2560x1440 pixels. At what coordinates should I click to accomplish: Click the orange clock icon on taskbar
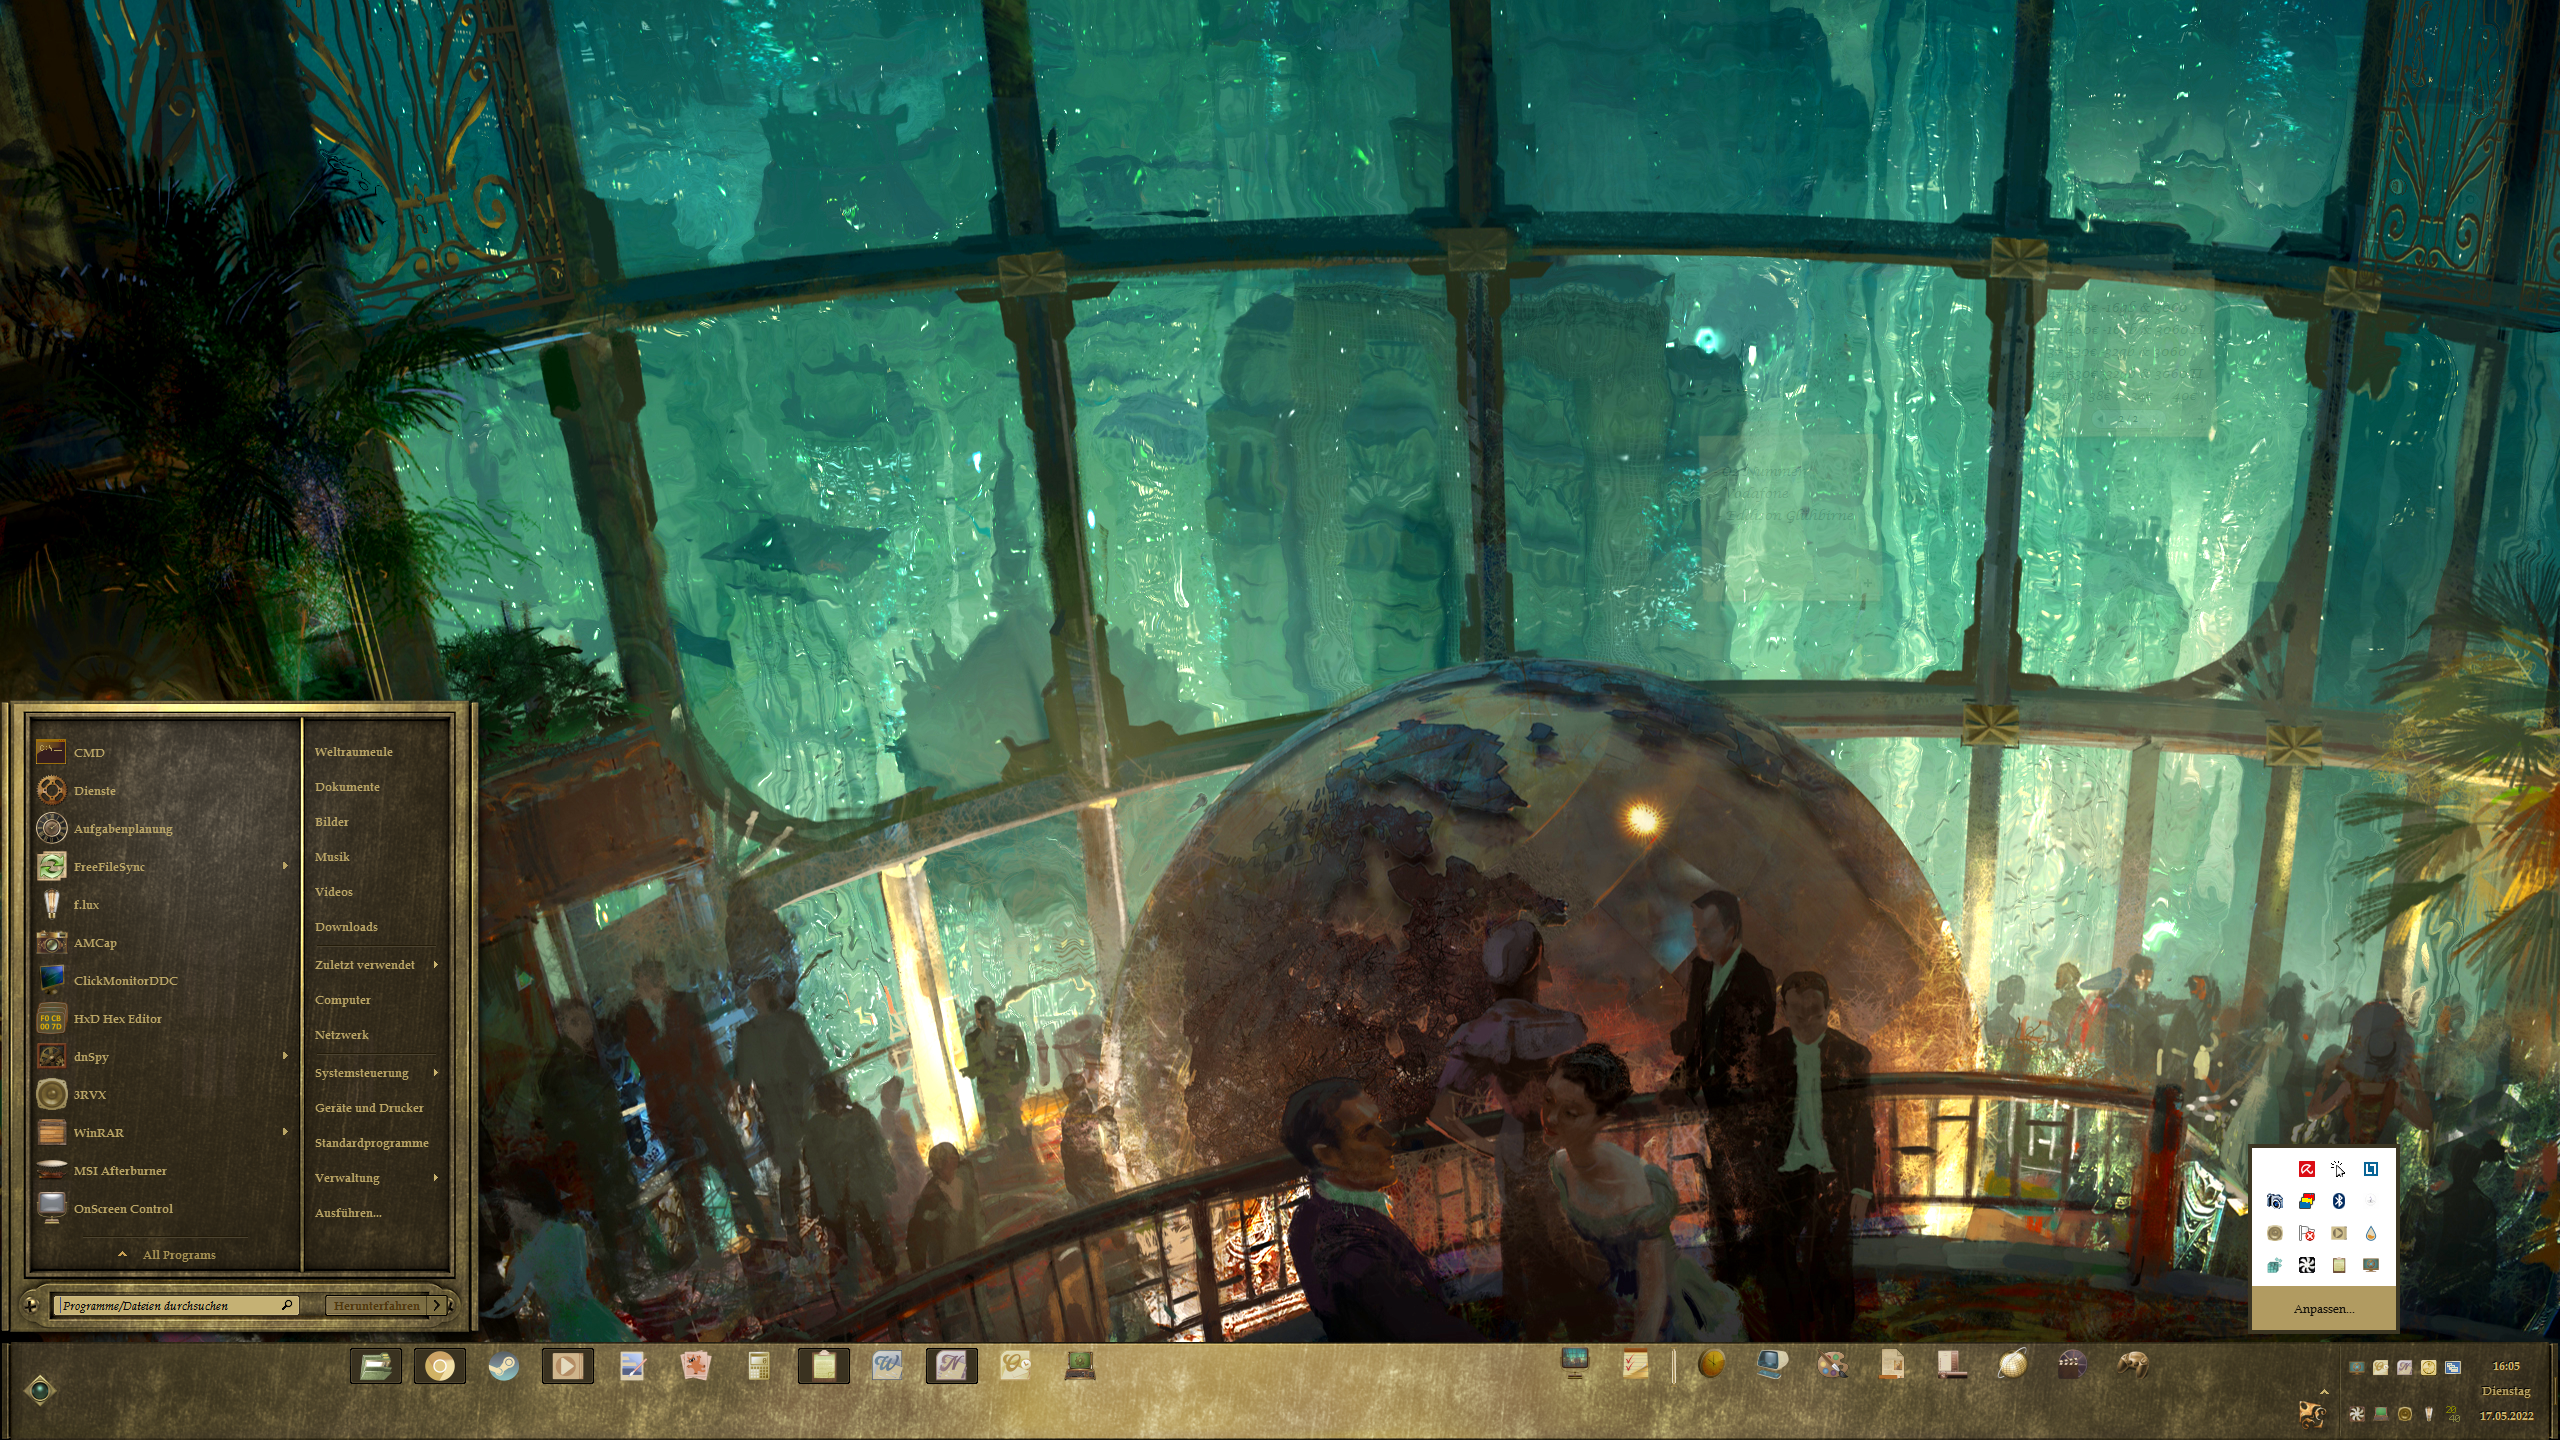pos(1712,1364)
